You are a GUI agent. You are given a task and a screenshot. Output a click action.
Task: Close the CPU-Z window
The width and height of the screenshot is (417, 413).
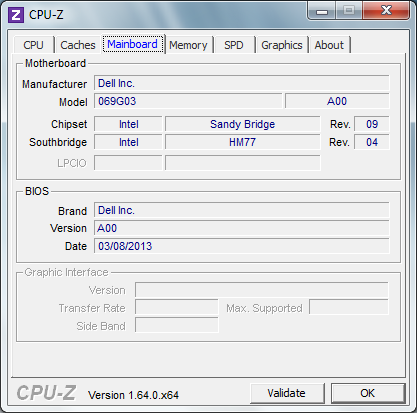coord(386,11)
